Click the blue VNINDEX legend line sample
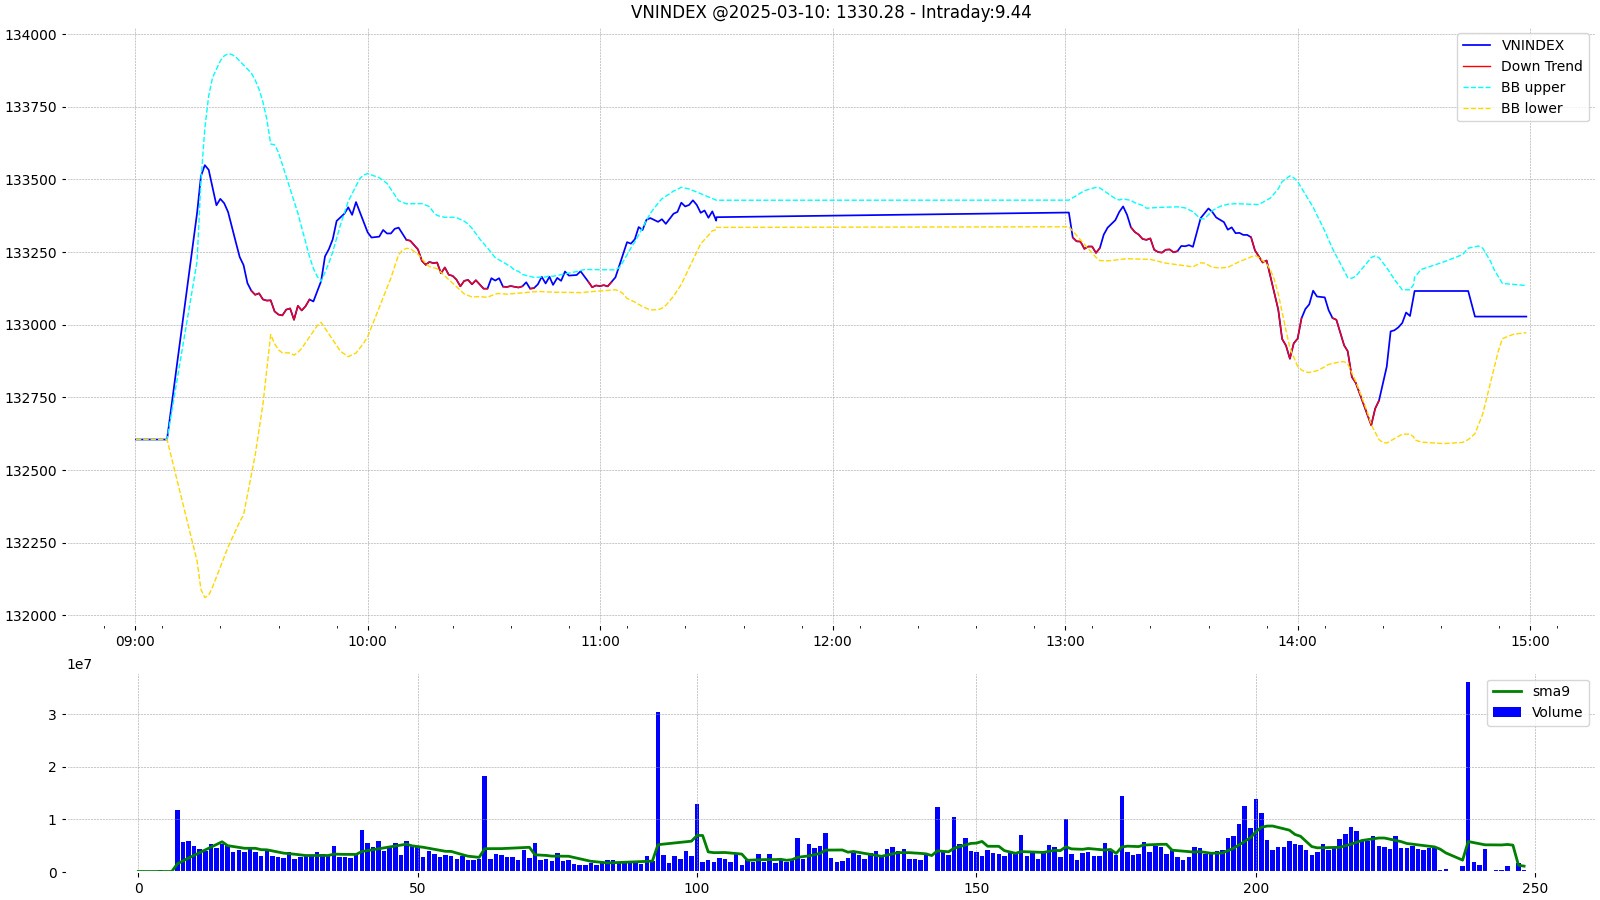This screenshot has height=900, width=1600. click(x=1477, y=46)
